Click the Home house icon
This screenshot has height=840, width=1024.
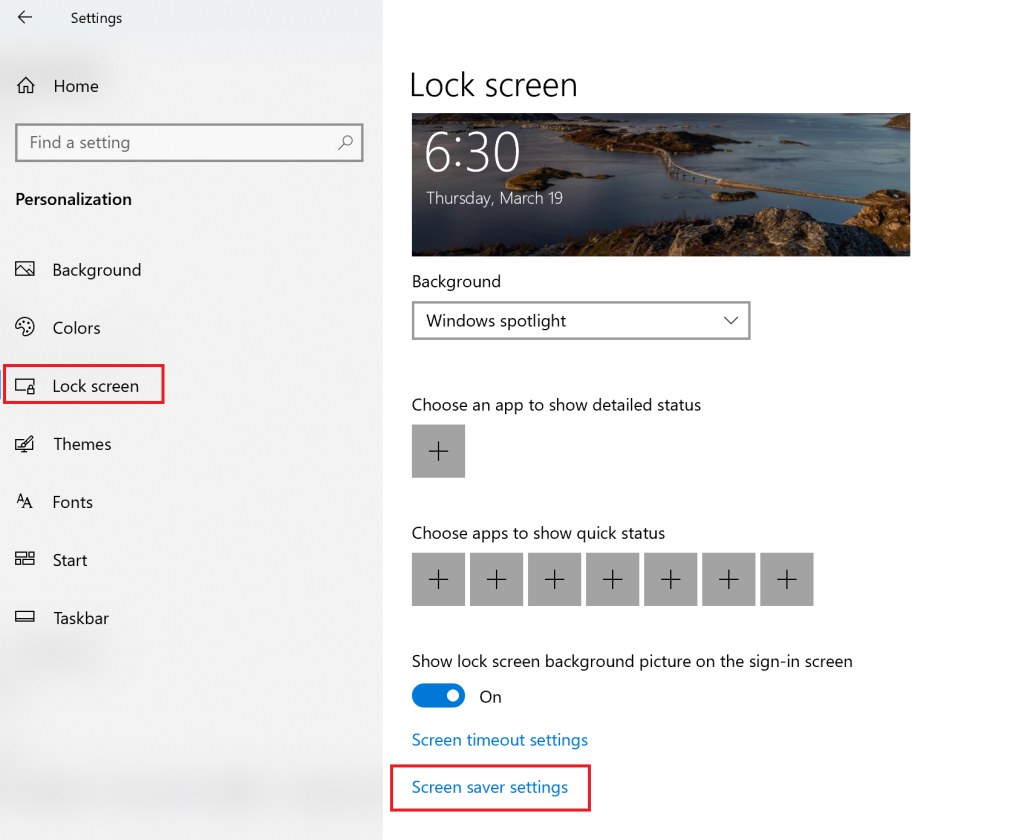pyautogui.click(x=26, y=86)
